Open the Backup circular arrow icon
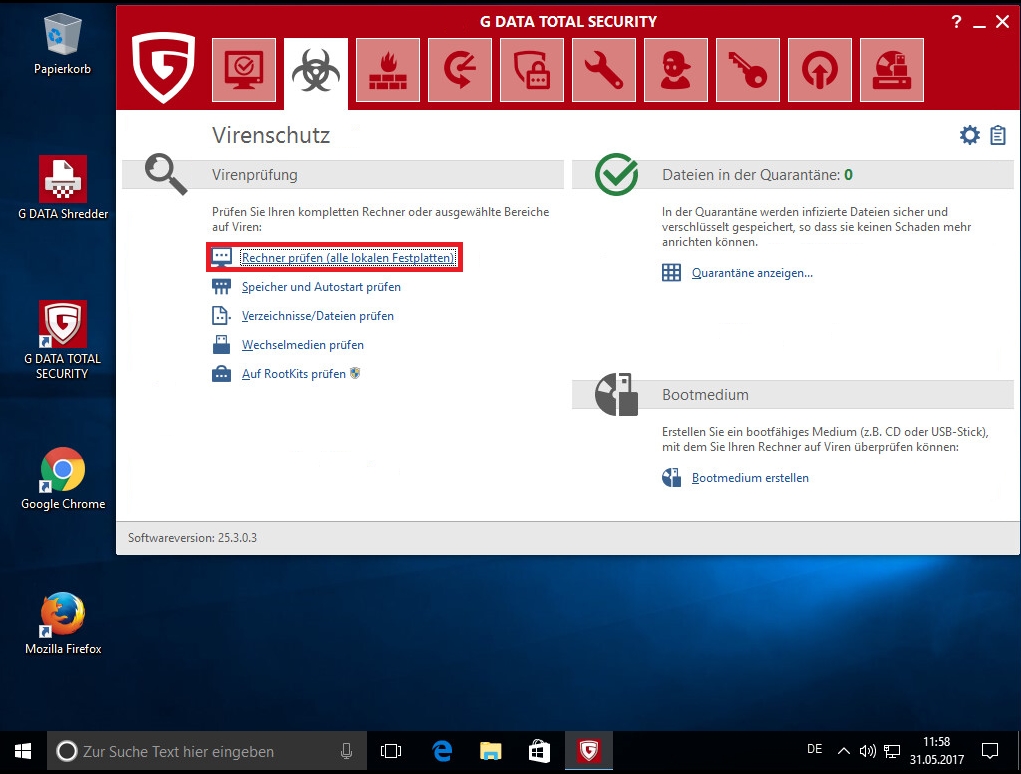Viewport: 1021px width, 774px height. 460,70
